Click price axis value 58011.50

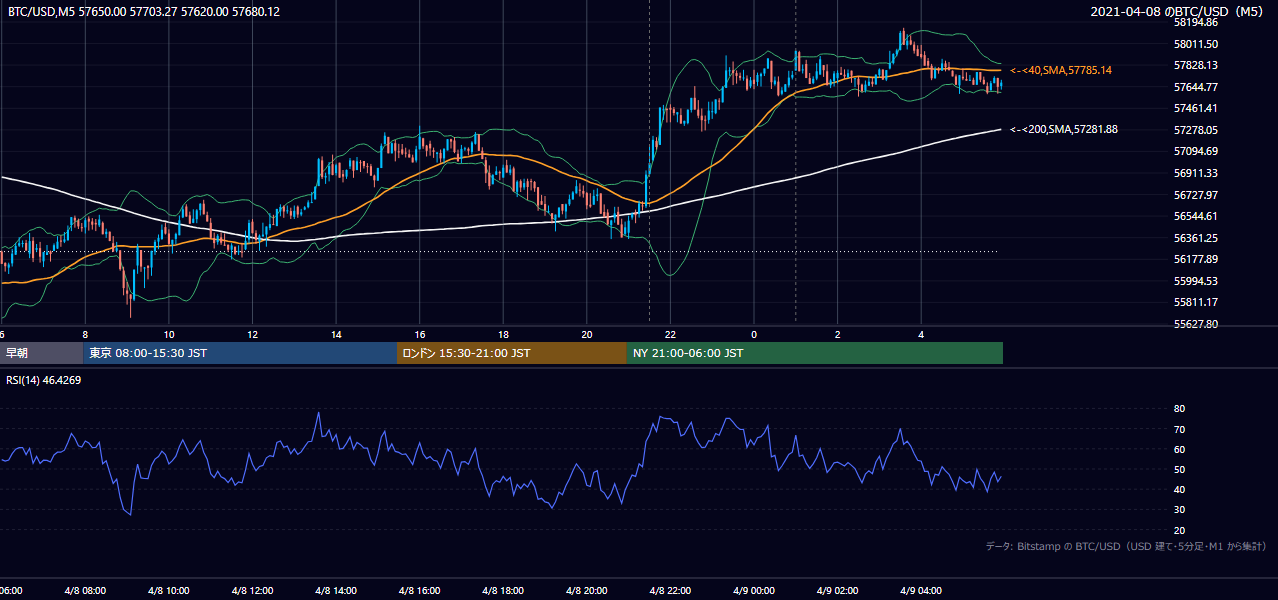click(x=1196, y=44)
